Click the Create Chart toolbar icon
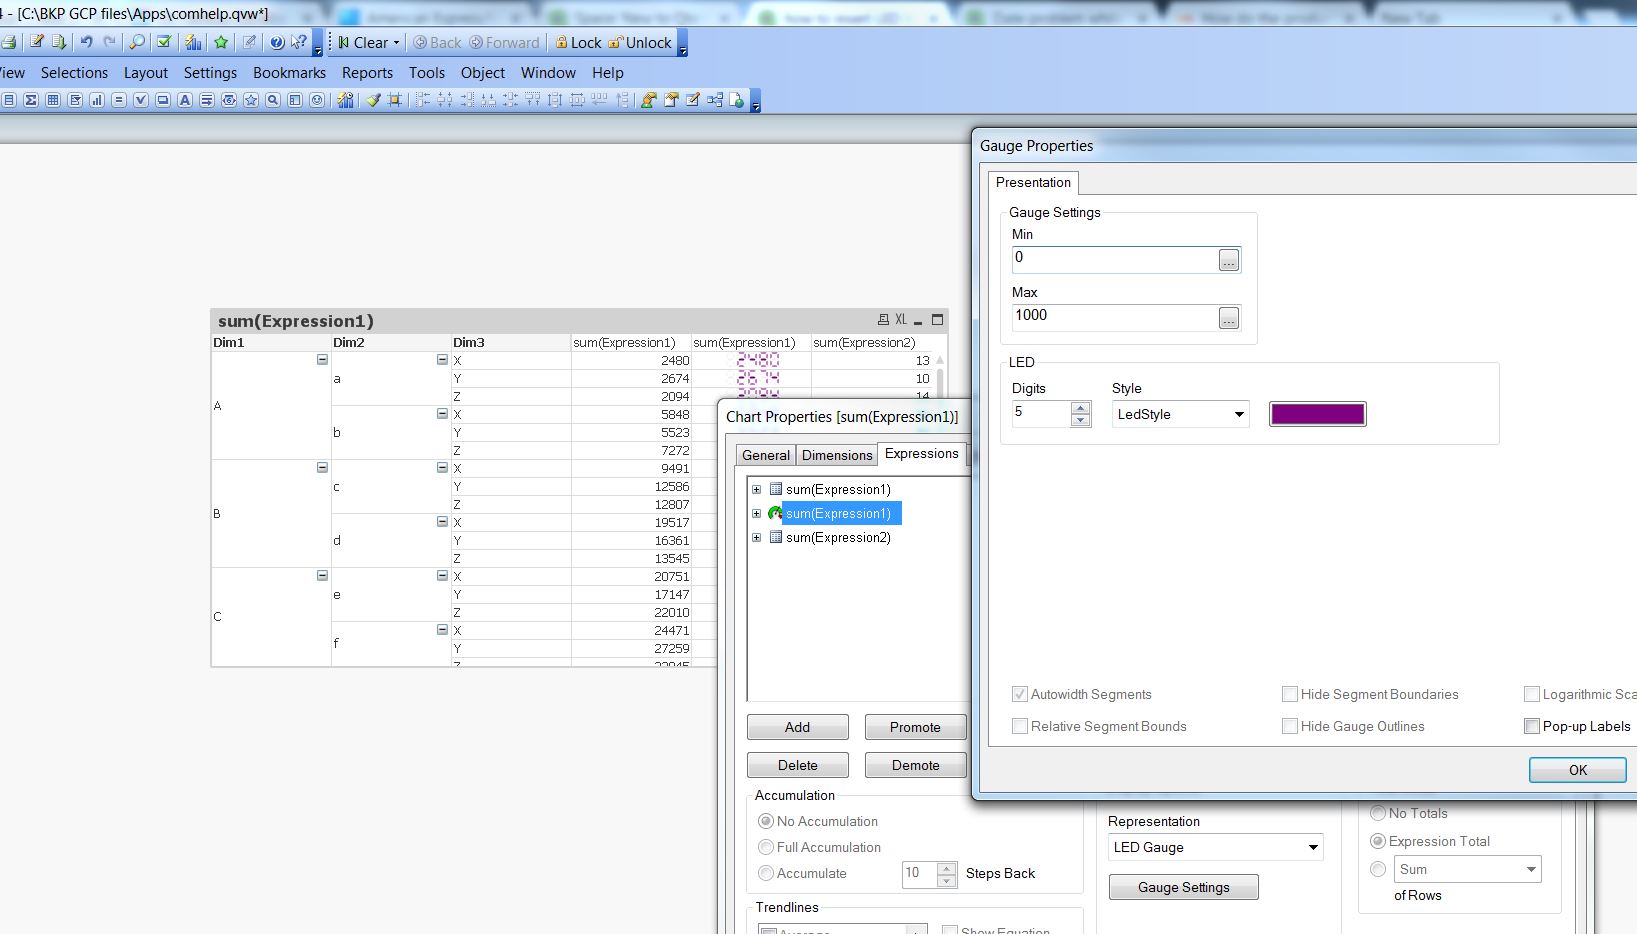Viewport: 1637px width, 934px height. tap(193, 42)
